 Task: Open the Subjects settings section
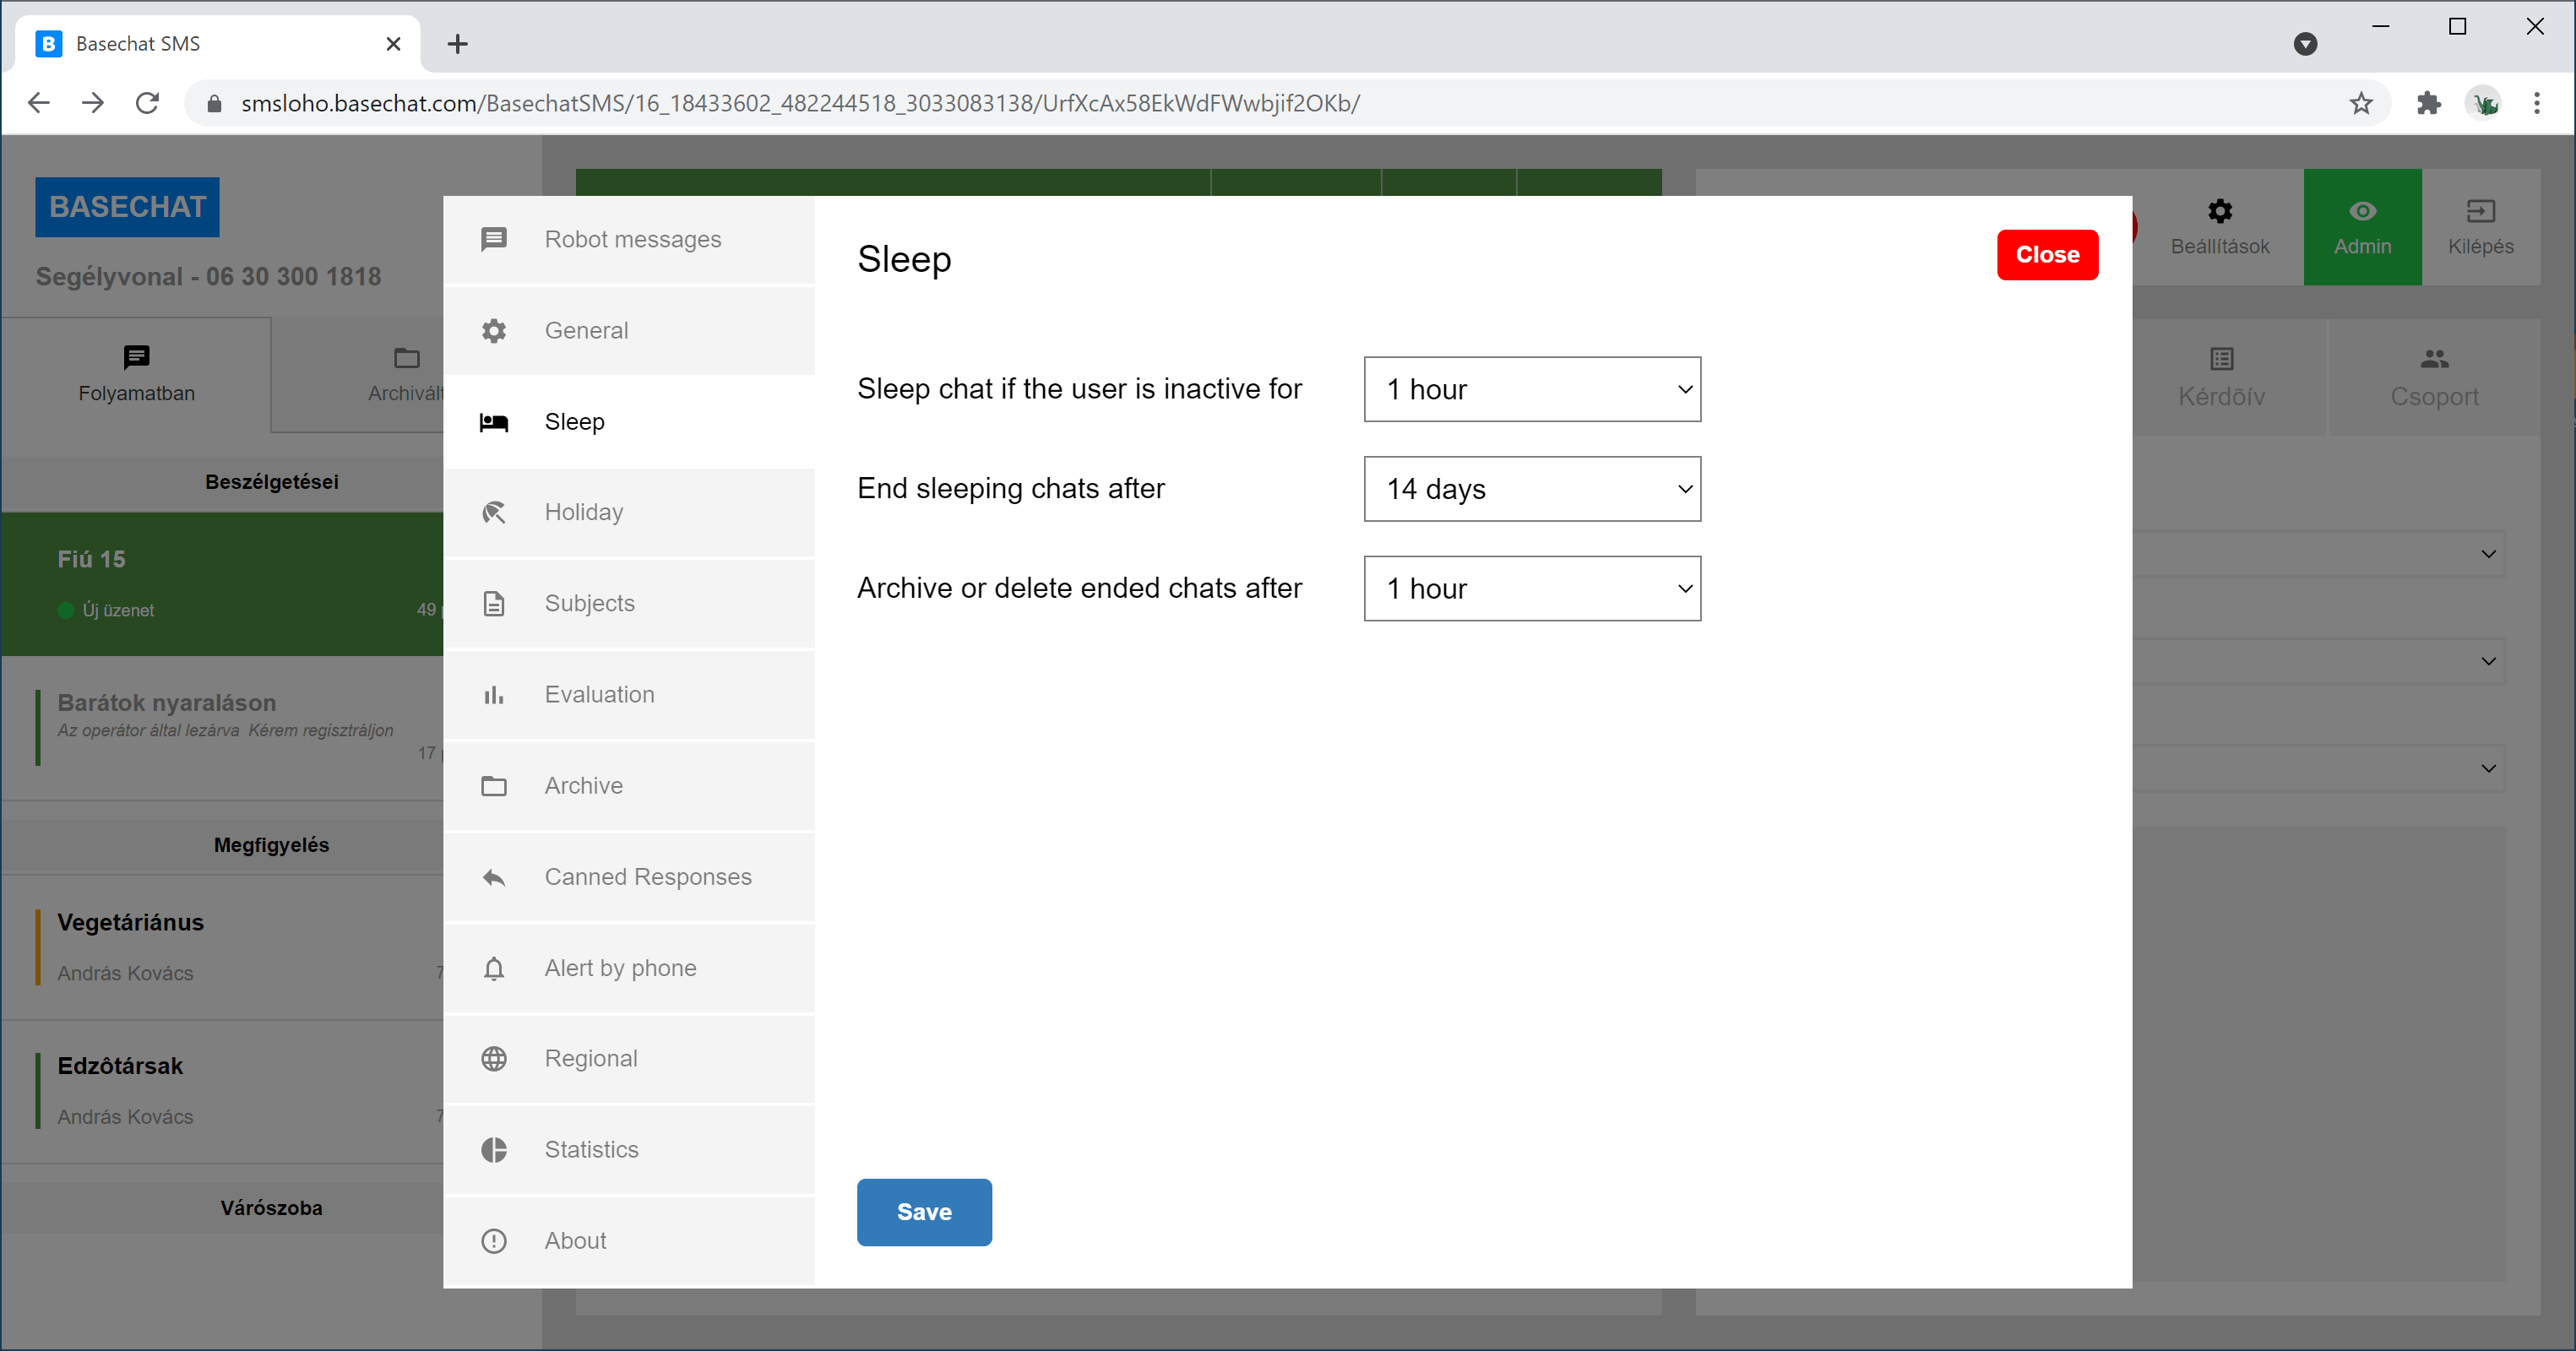(x=590, y=604)
